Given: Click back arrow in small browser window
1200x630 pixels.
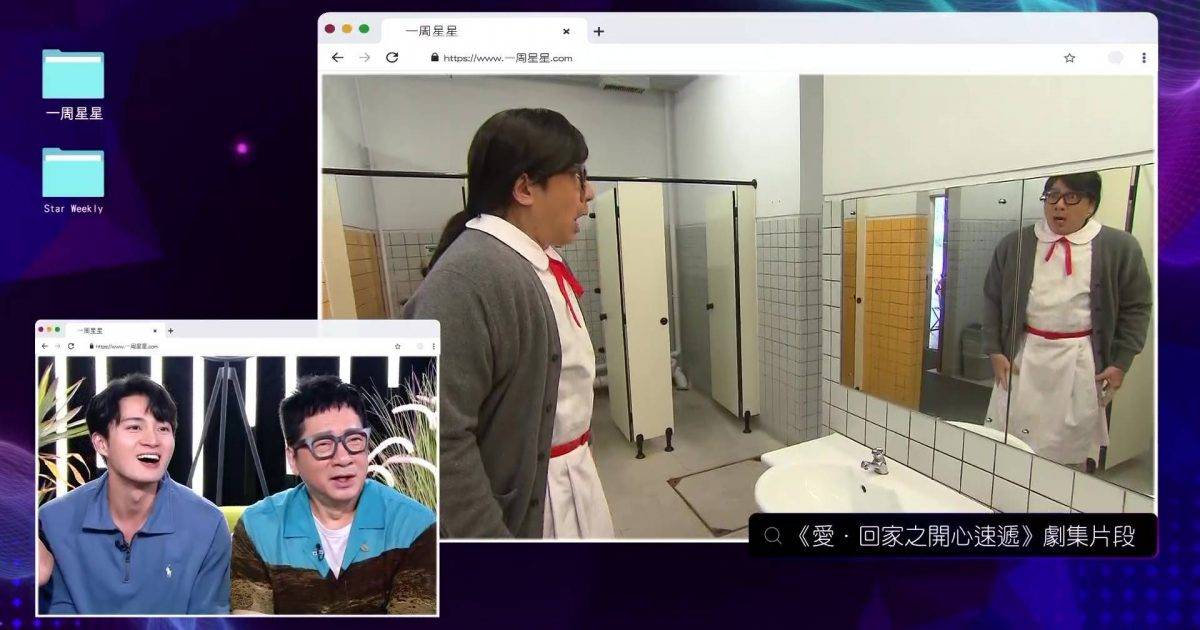Looking at the screenshot, I should coord(45,346).
